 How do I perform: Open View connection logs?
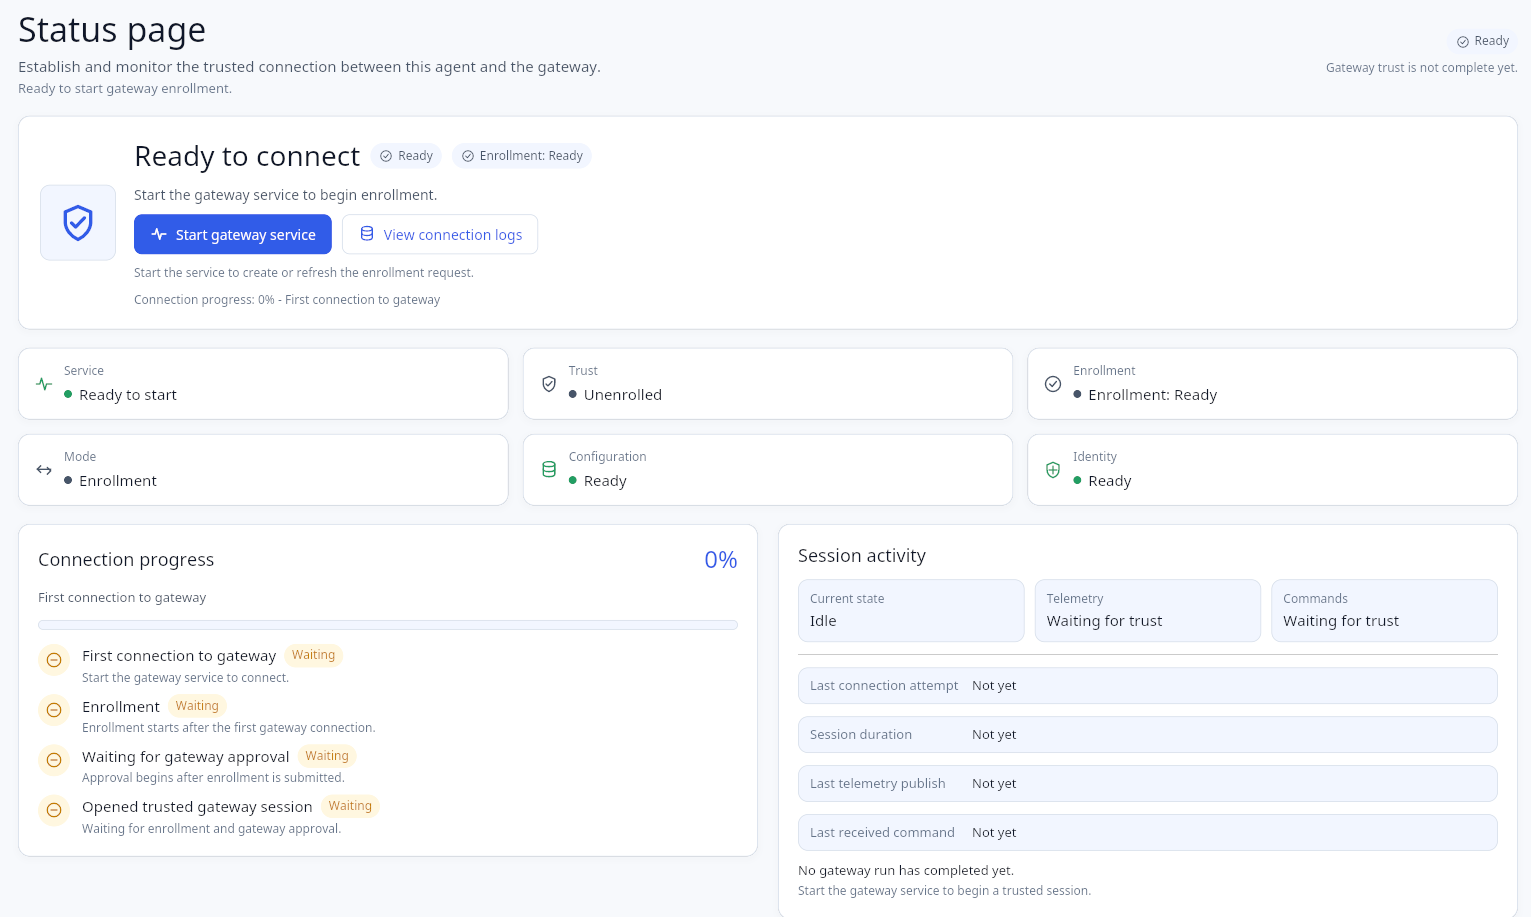(440, 234)
